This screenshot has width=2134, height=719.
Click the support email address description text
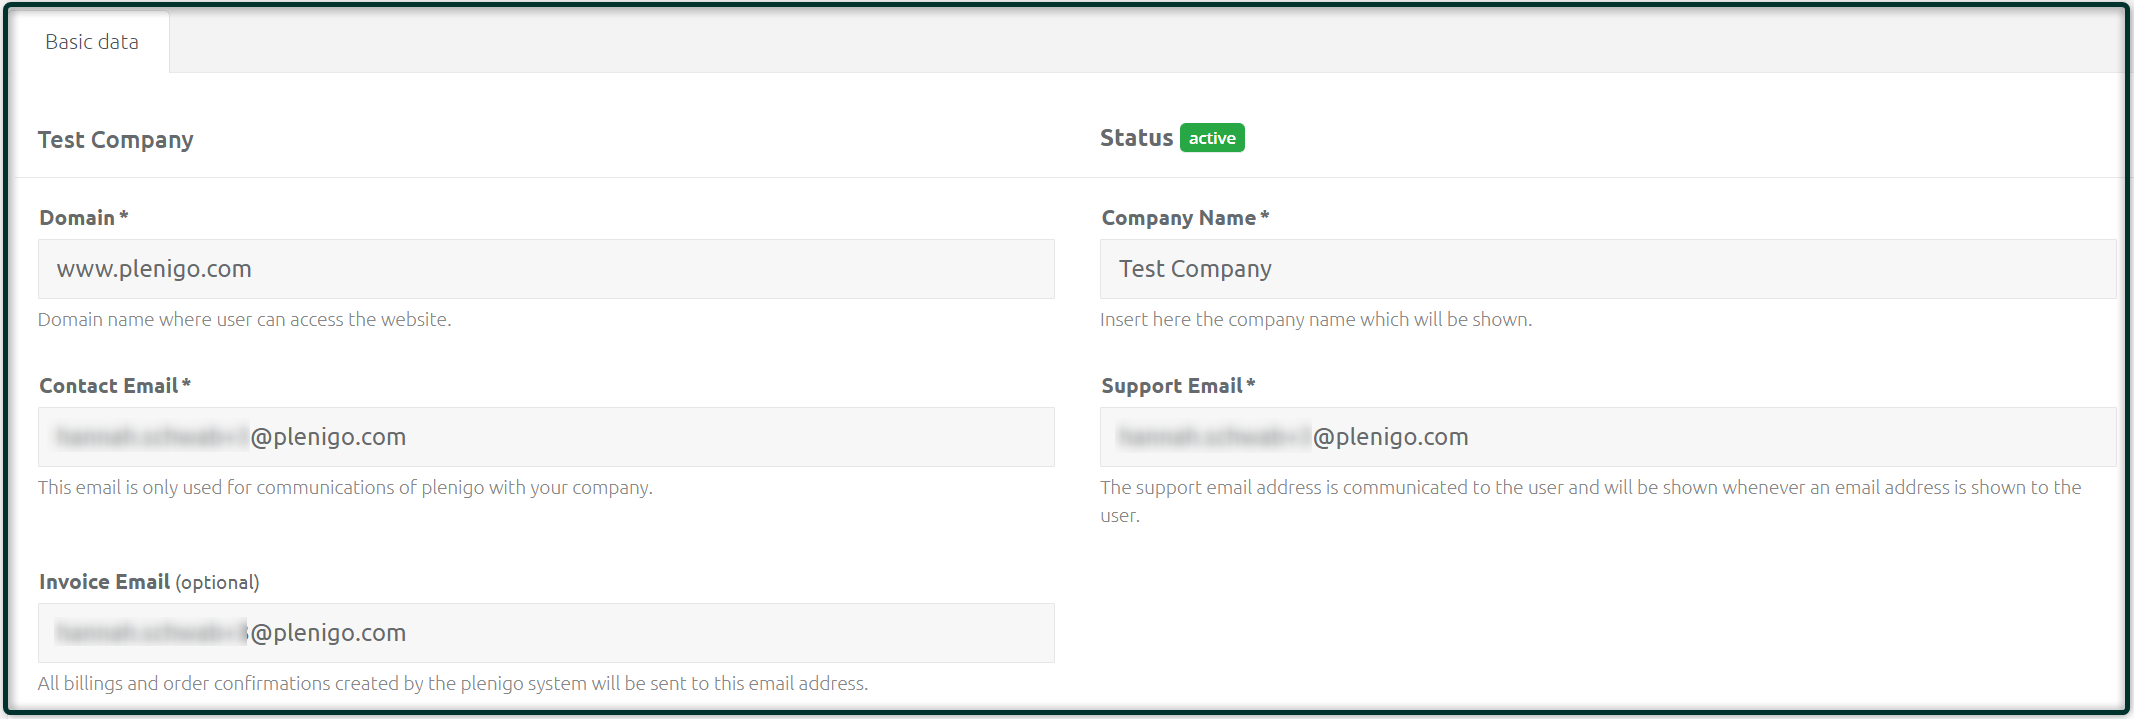[1591, 501]
